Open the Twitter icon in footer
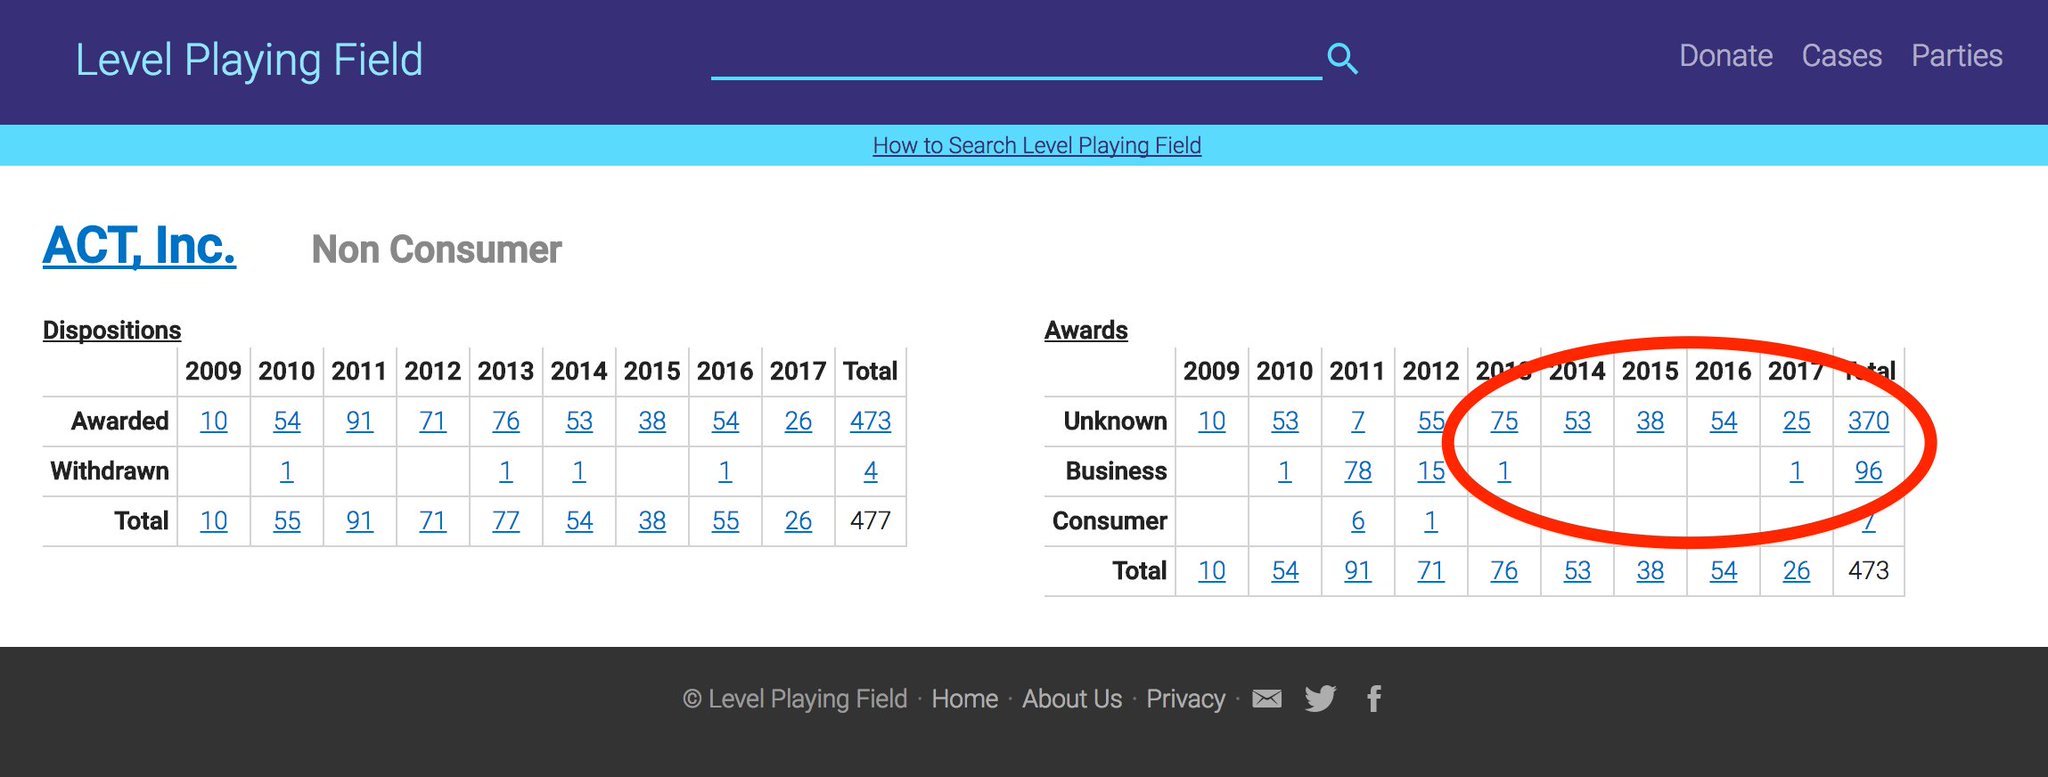 (1320, 698)
